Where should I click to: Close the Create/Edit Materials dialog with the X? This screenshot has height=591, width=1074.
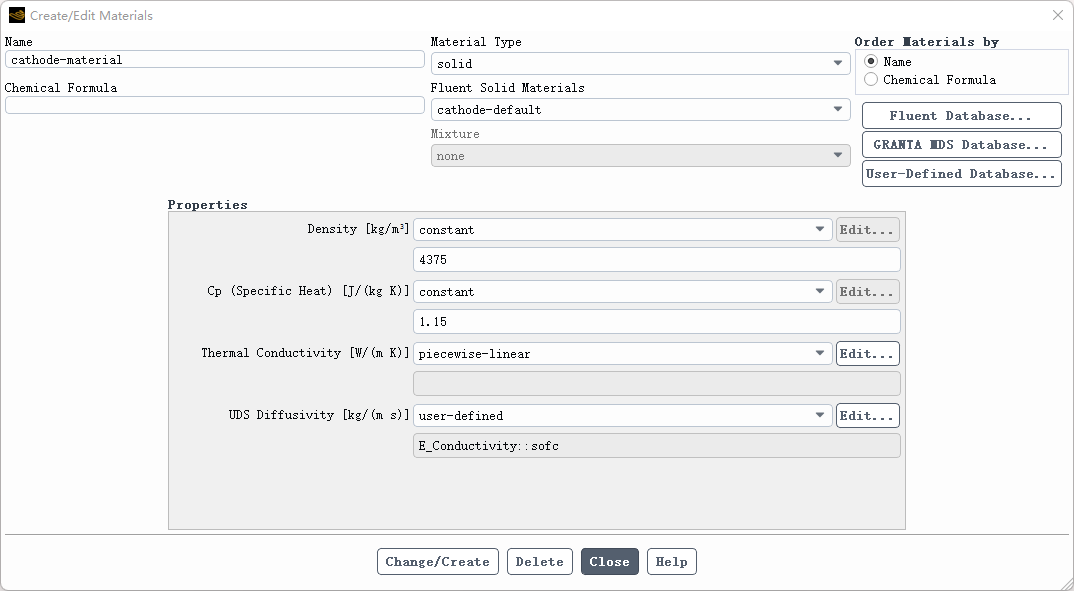point(1058,15)
